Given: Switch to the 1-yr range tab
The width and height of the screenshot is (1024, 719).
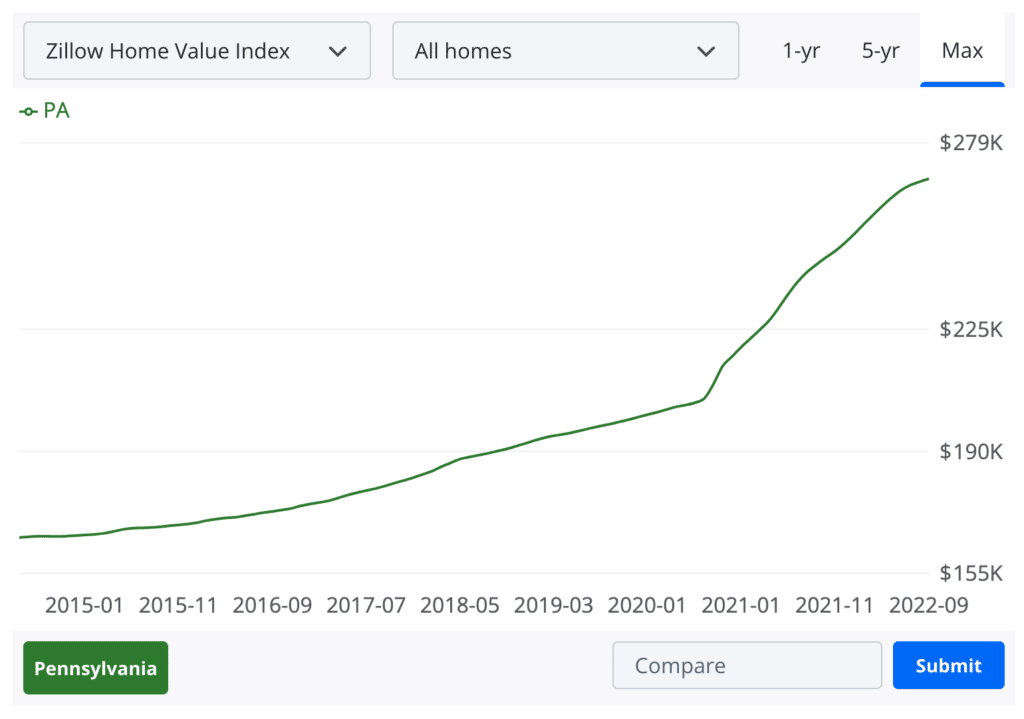Looking at the screenshot, I should pyautogui.click(x=801, y=51).
